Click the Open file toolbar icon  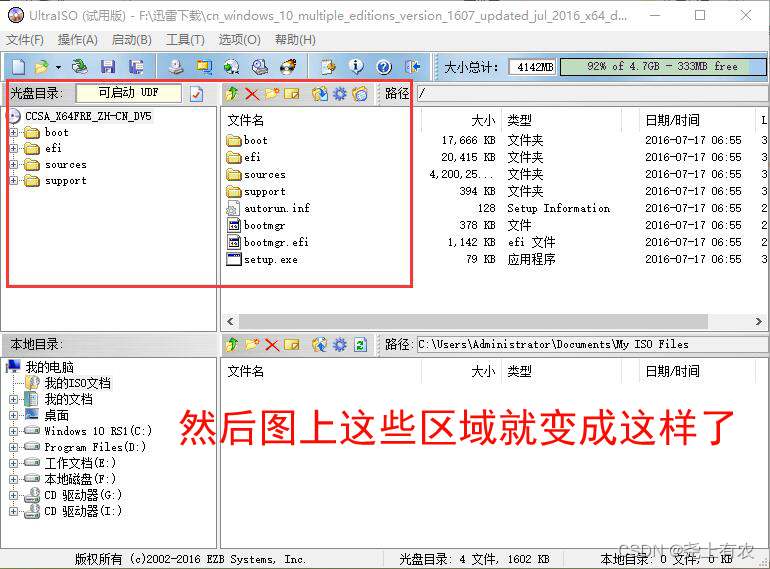pyautogui.click(x=42, y=66)
